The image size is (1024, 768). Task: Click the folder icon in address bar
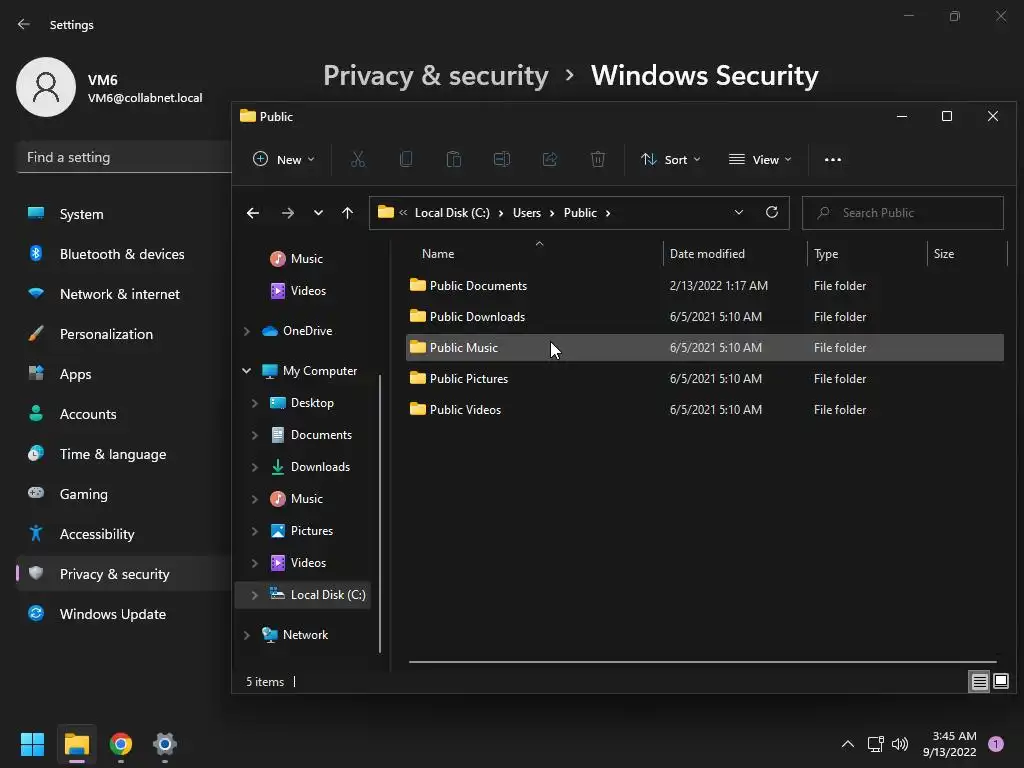coord(386,212)
